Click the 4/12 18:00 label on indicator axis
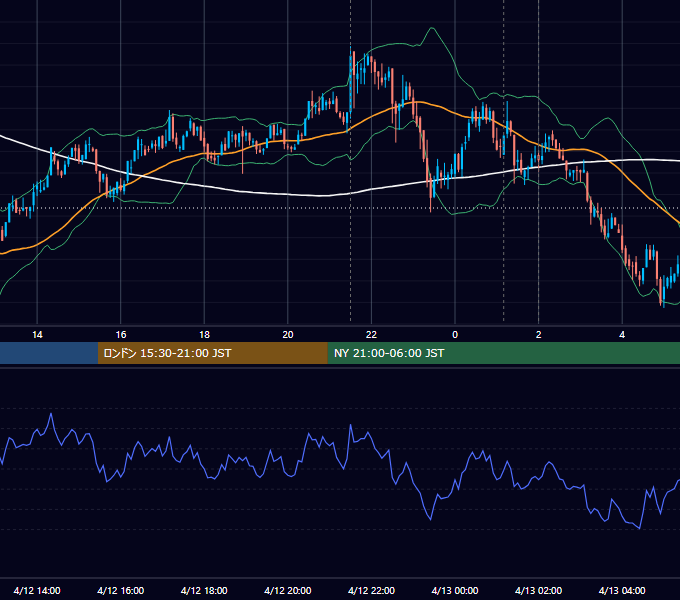This screenshot has height=600, width=680. 204,590
